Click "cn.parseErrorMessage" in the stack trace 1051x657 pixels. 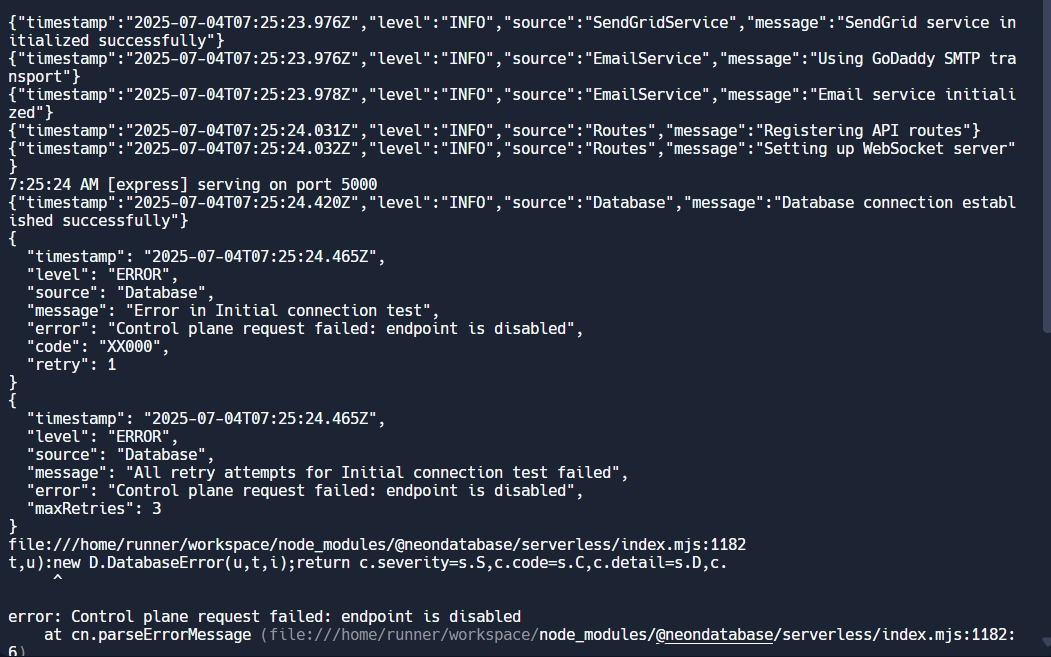coord(161,635)
